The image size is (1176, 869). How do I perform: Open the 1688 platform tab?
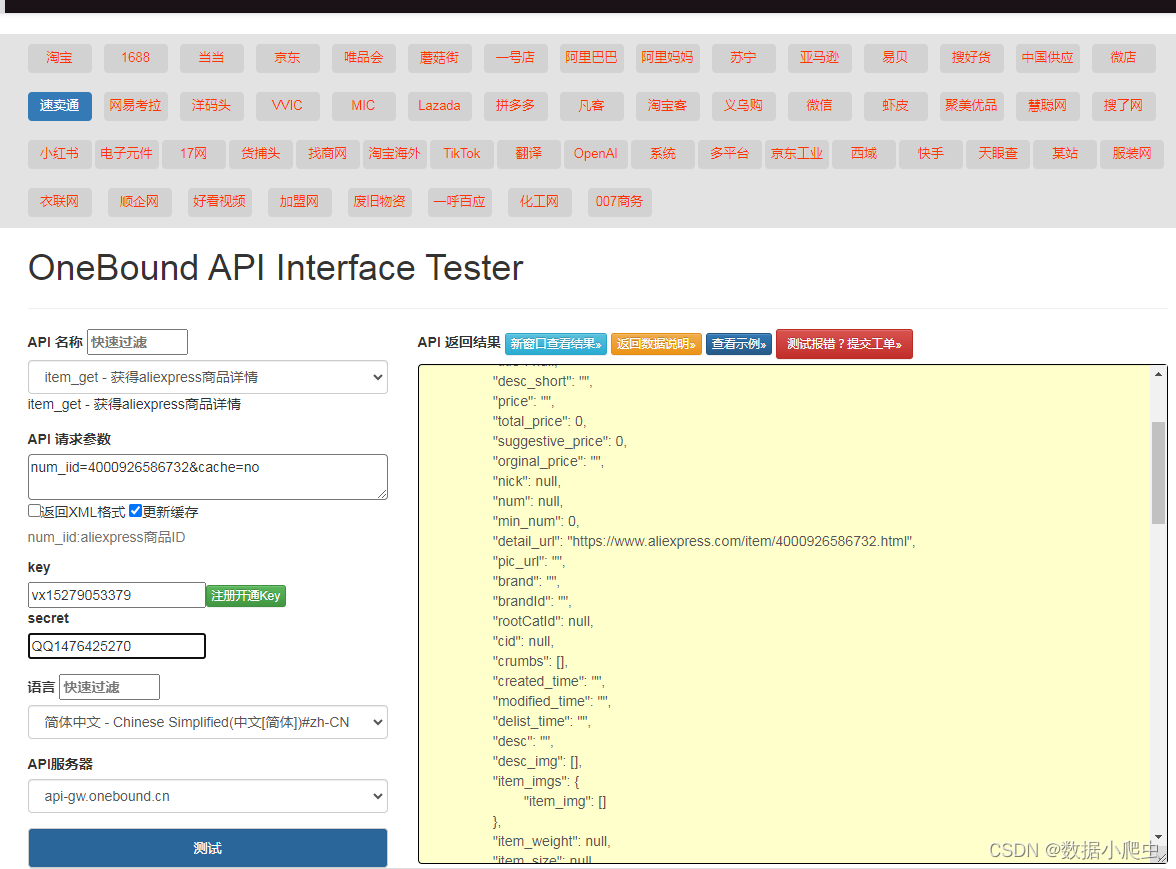click(136, 58)
